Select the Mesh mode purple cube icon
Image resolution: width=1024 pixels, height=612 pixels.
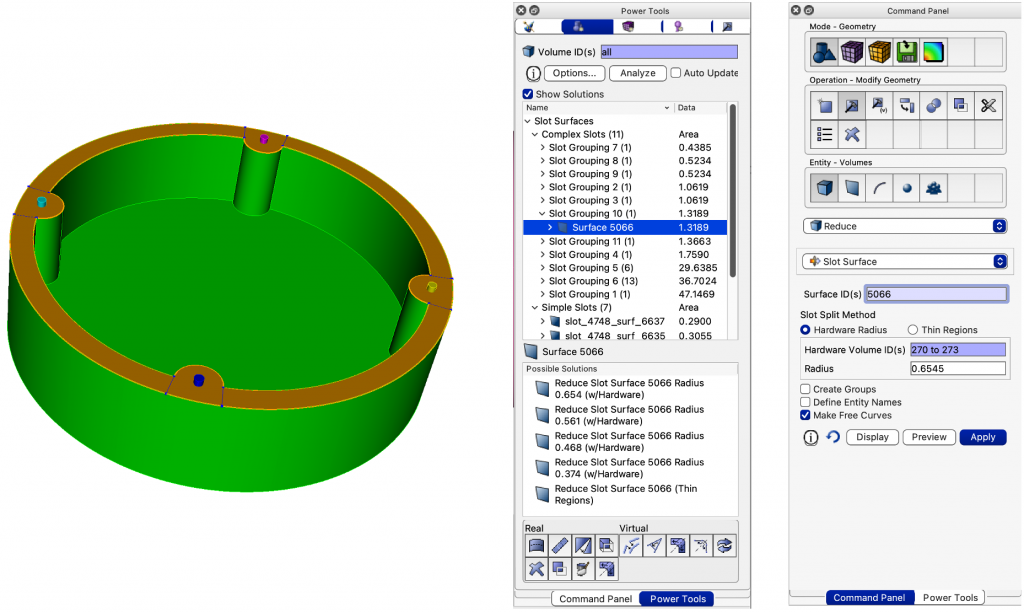coord(851,52)
